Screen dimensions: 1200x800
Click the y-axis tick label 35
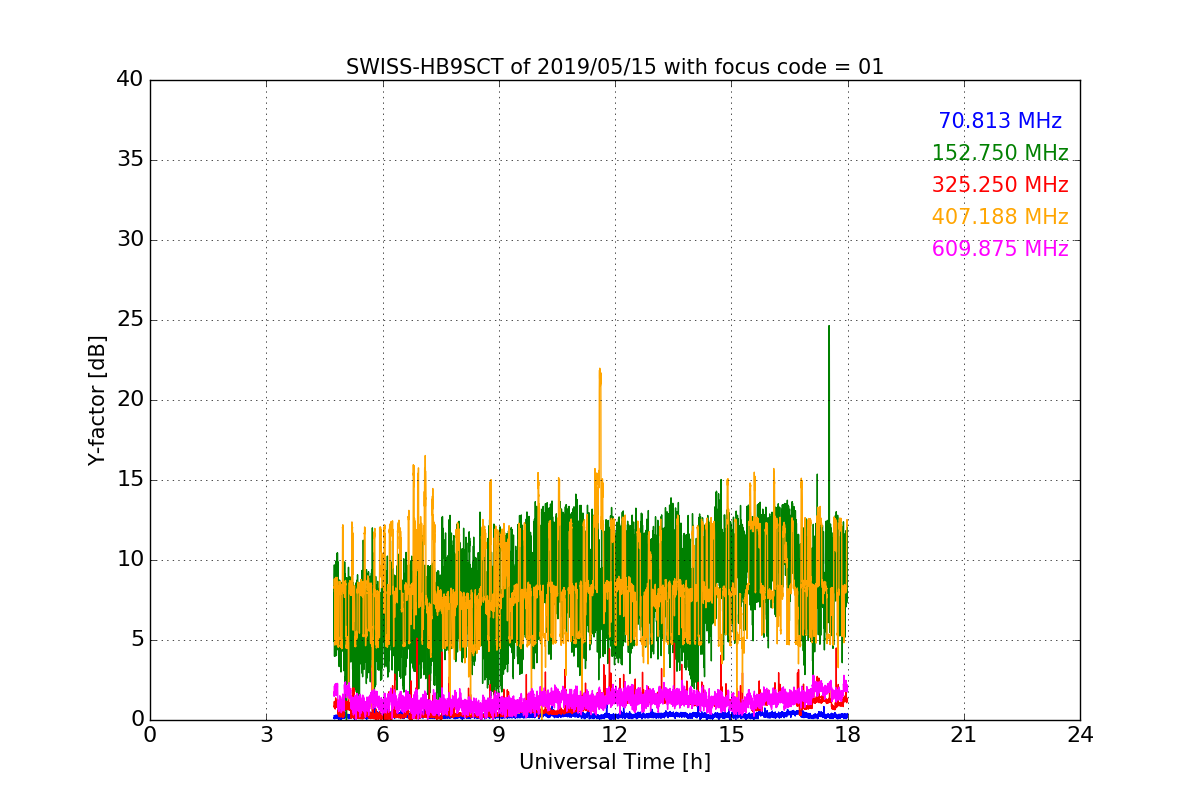tap(130, 160)
